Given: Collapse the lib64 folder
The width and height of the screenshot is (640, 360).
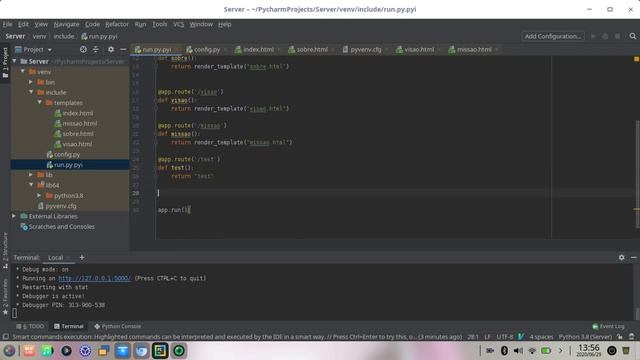Looking at the screenshot, I should 31,185.
